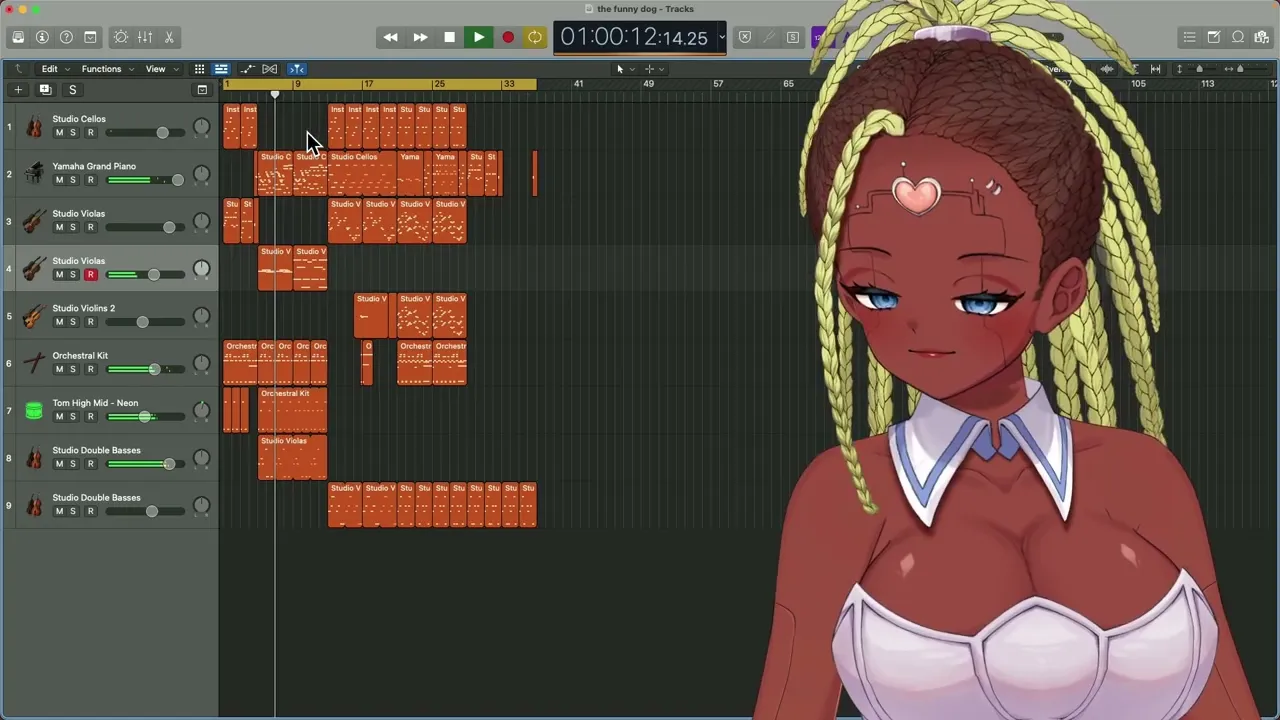This screenshot has width=1280, height=720.
Task: Record-enable the Studio Violas track 3
Action: (x=90, y=227)
